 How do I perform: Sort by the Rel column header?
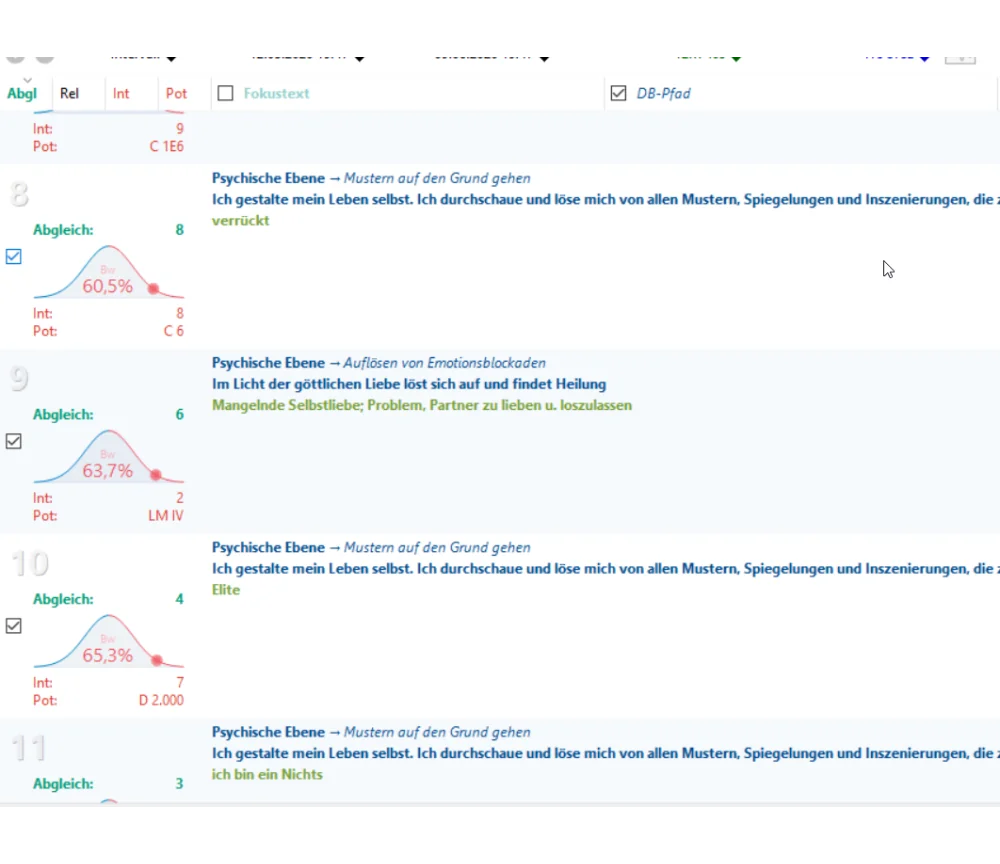pos(69,94)
